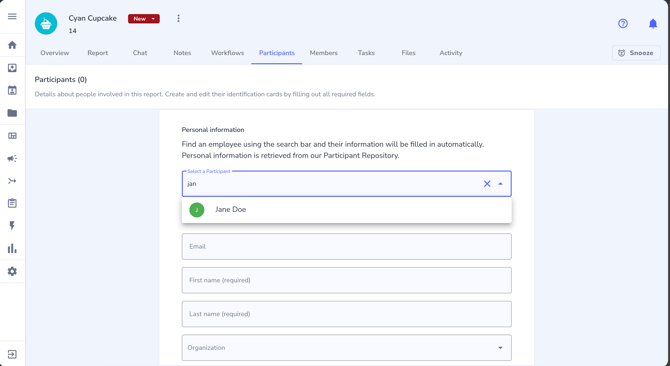Open the merge arrows icon in sidebar
This screenshot has width=670, height=366.
click(x=12, y=181)
